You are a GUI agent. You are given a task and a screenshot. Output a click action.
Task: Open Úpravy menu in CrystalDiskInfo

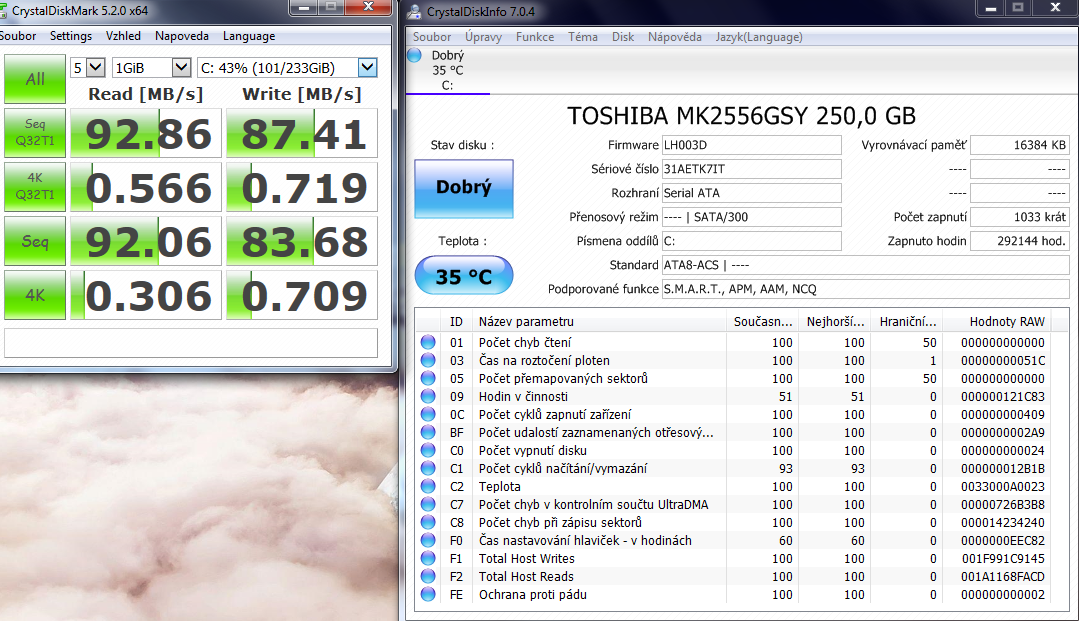pos(483,37)
